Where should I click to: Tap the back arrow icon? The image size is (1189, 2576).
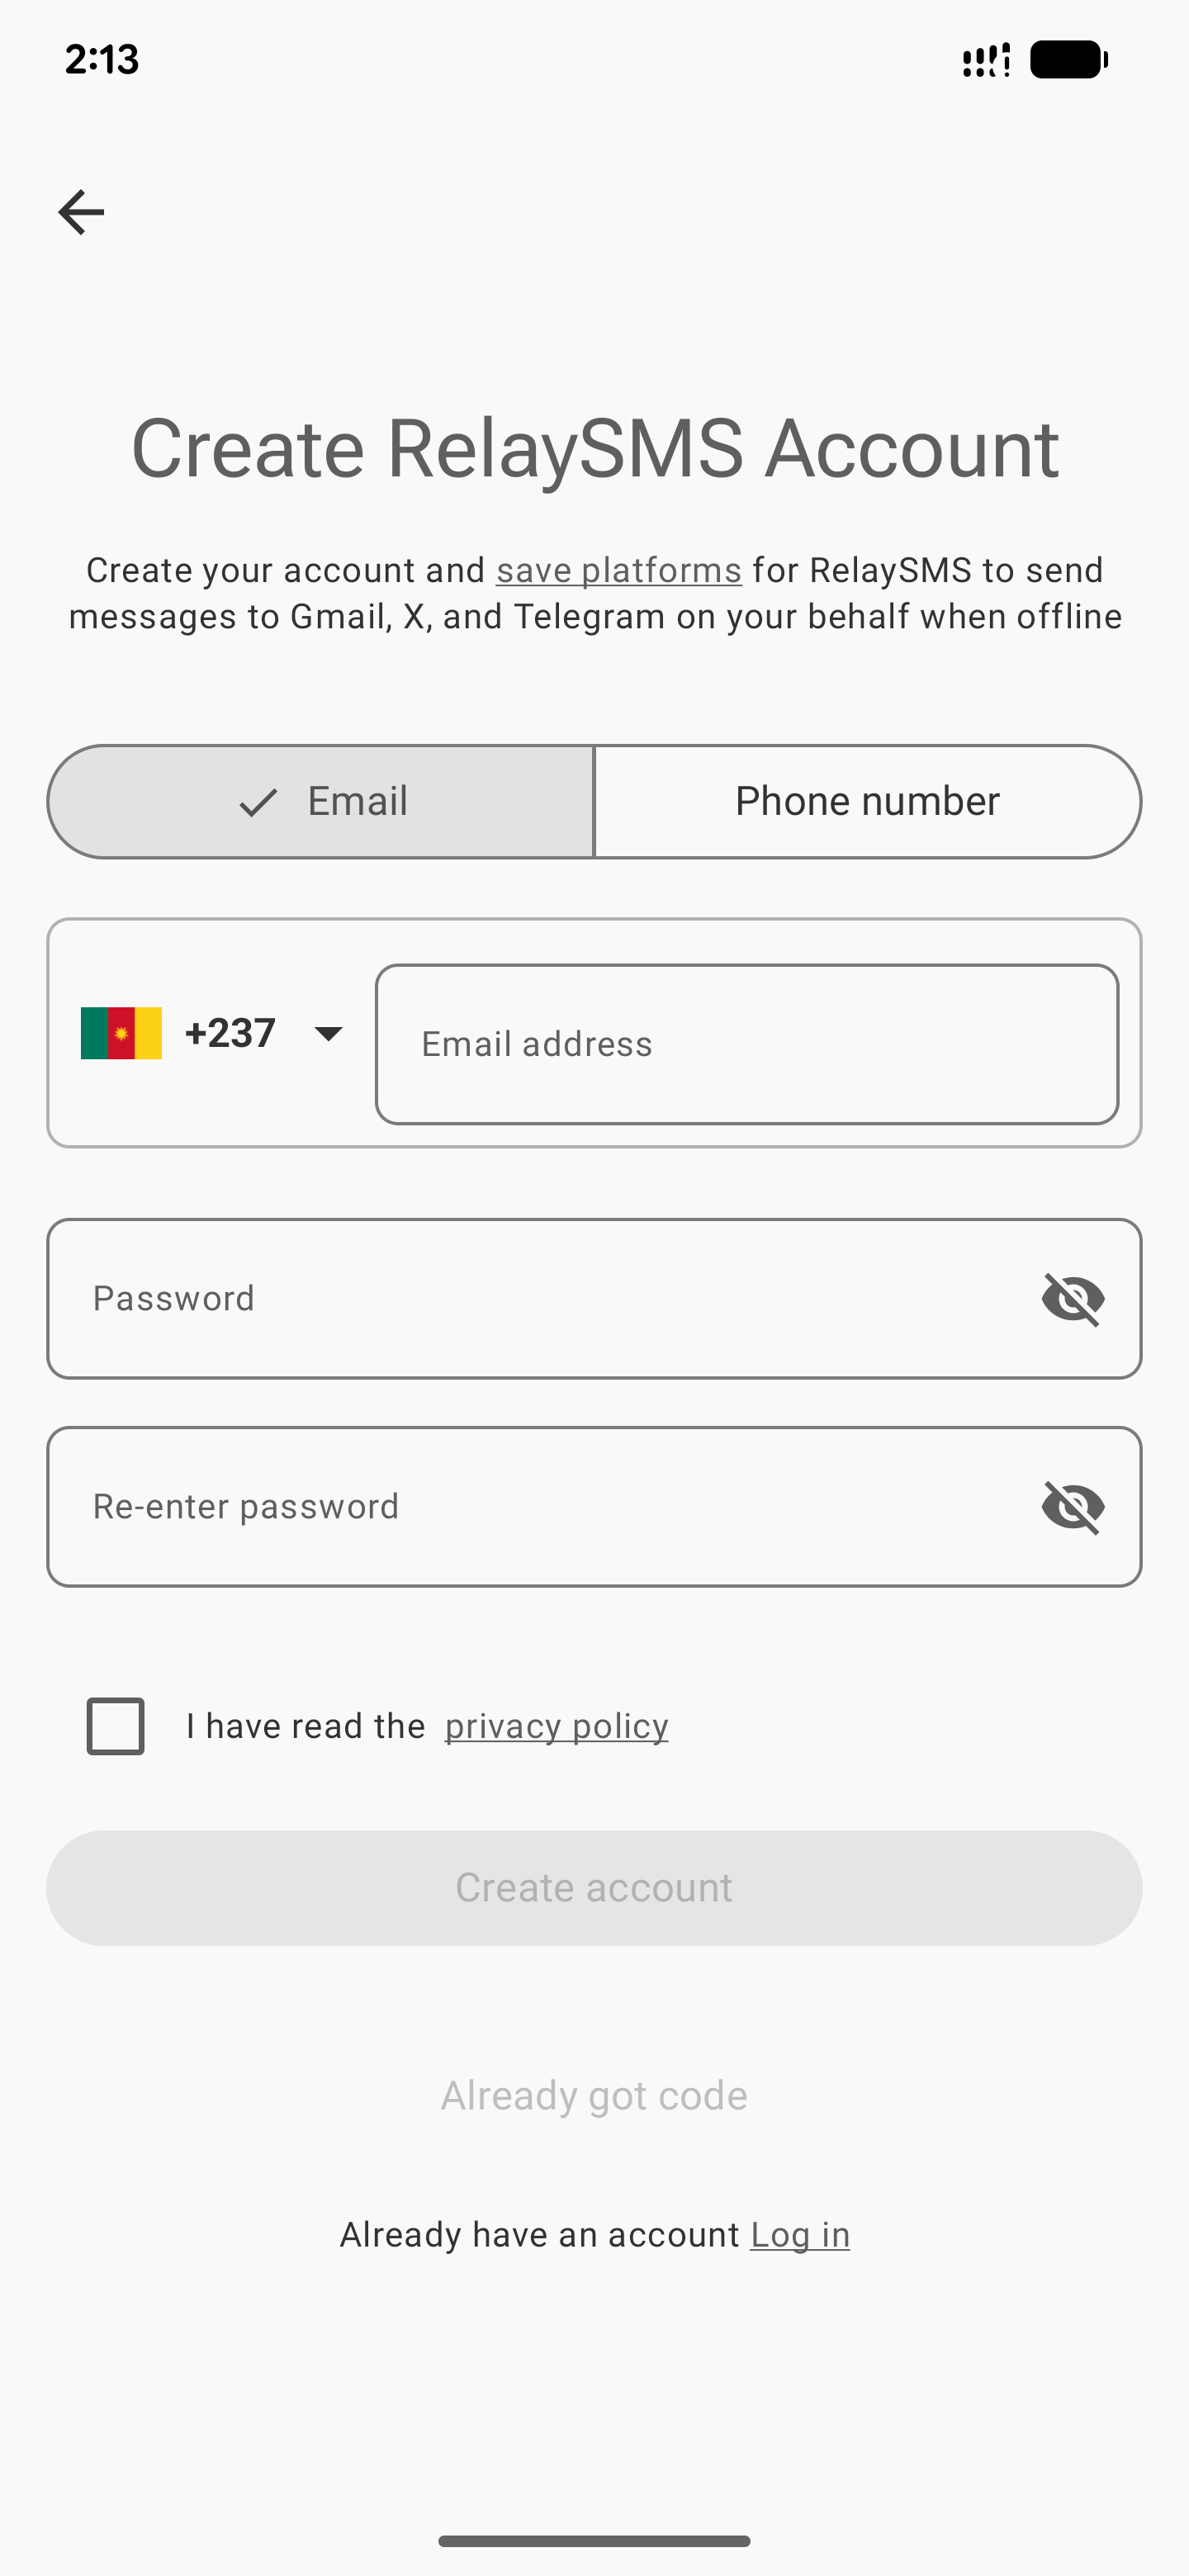click(x=81, y=212)
